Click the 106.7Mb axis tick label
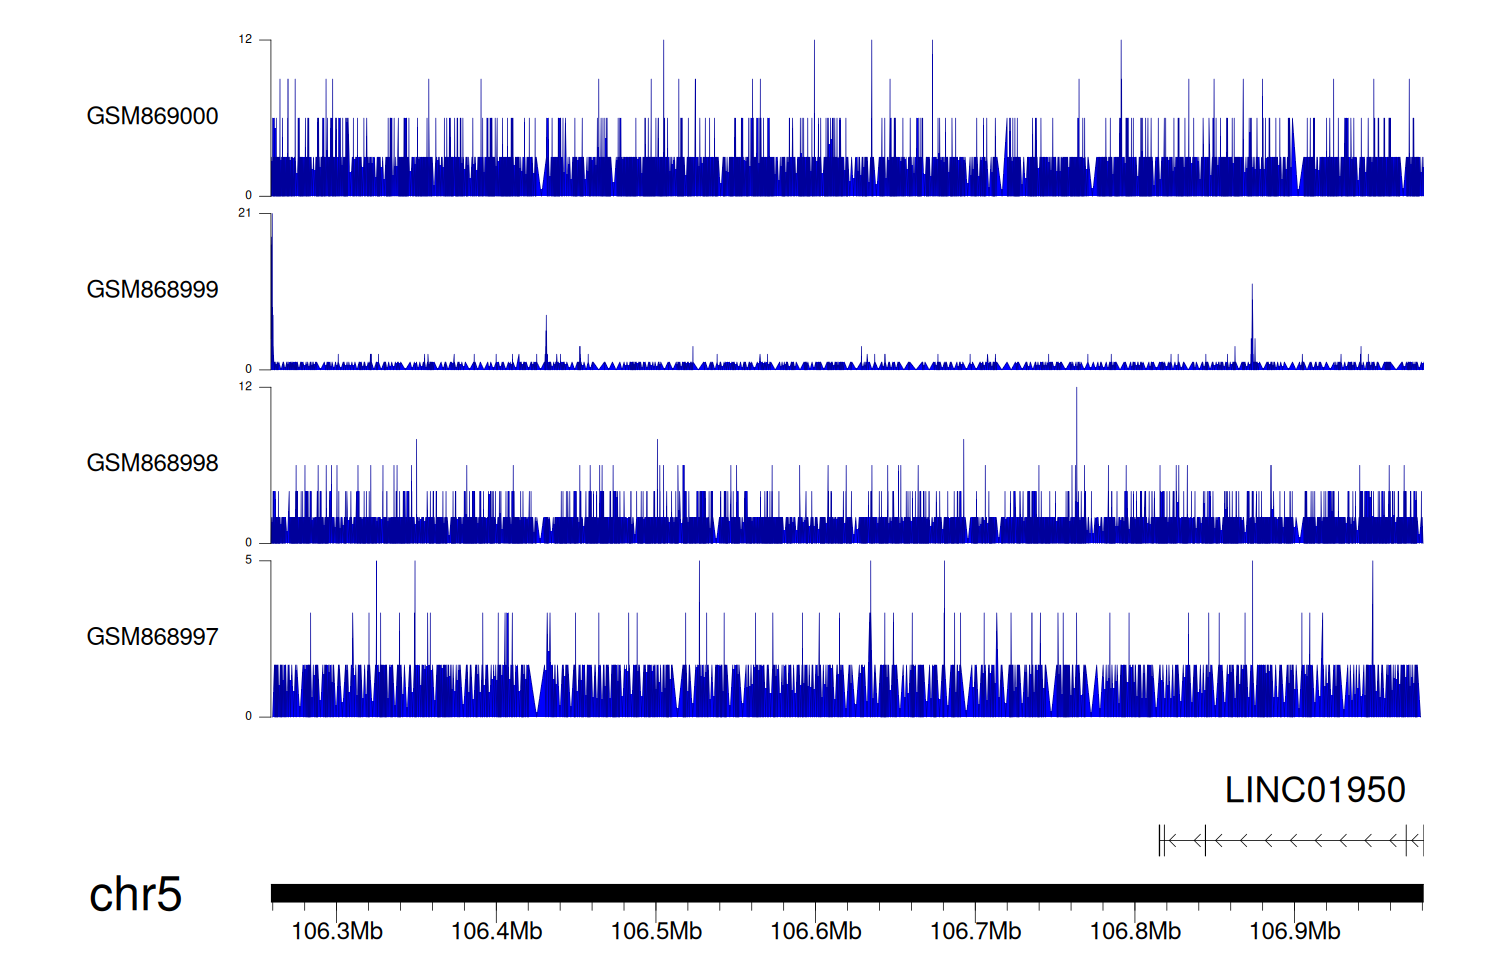This screenshot has width=1500, height=980. tap(975, 932)
